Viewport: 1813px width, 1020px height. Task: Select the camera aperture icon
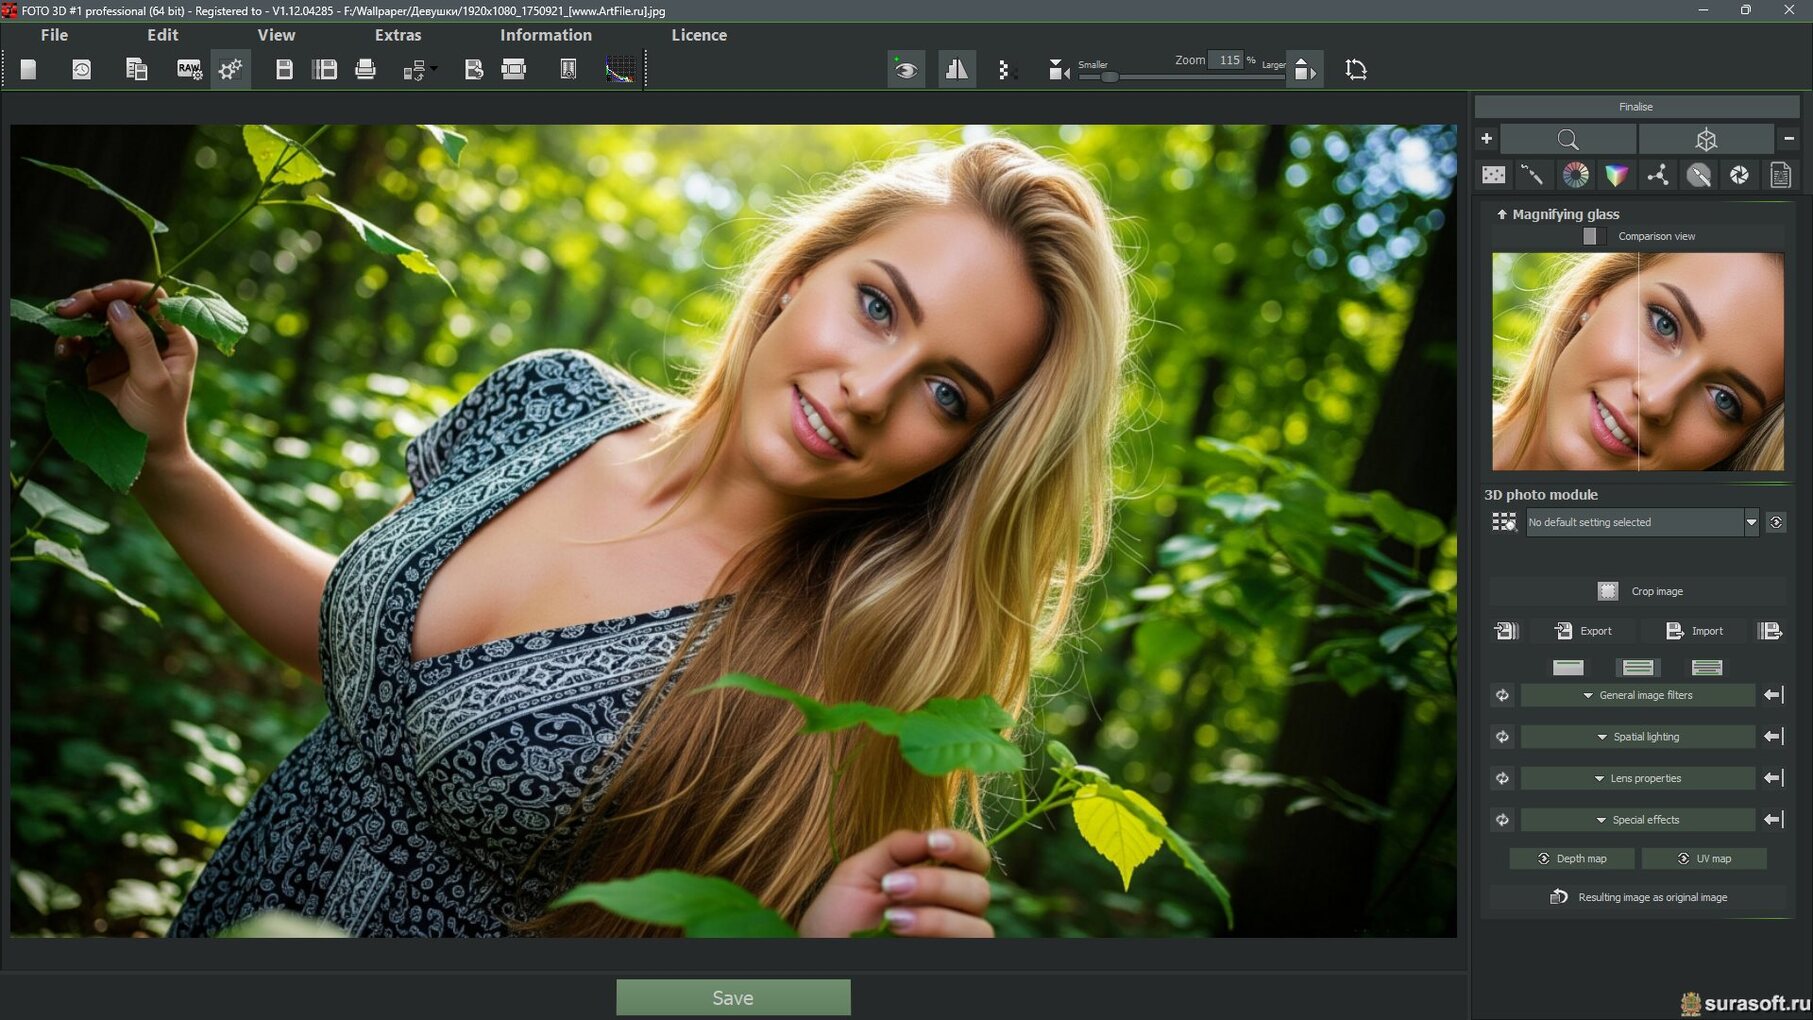tap(1739, 175)
